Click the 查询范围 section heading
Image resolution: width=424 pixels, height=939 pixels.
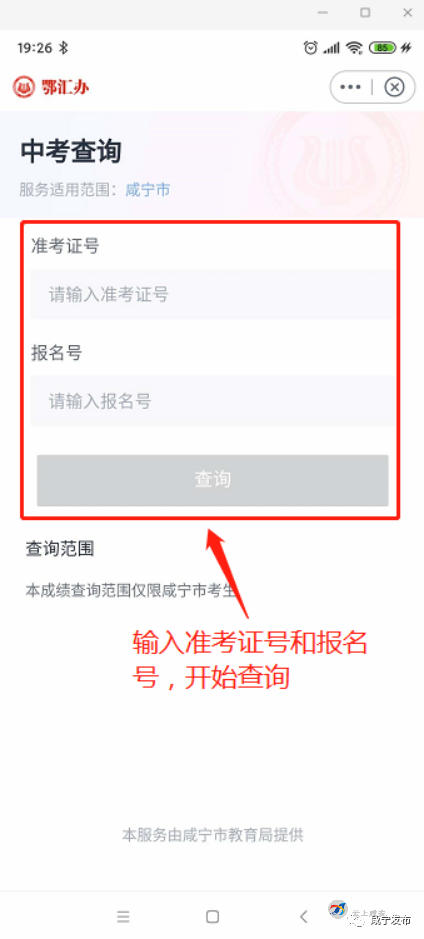pos(60,549)
